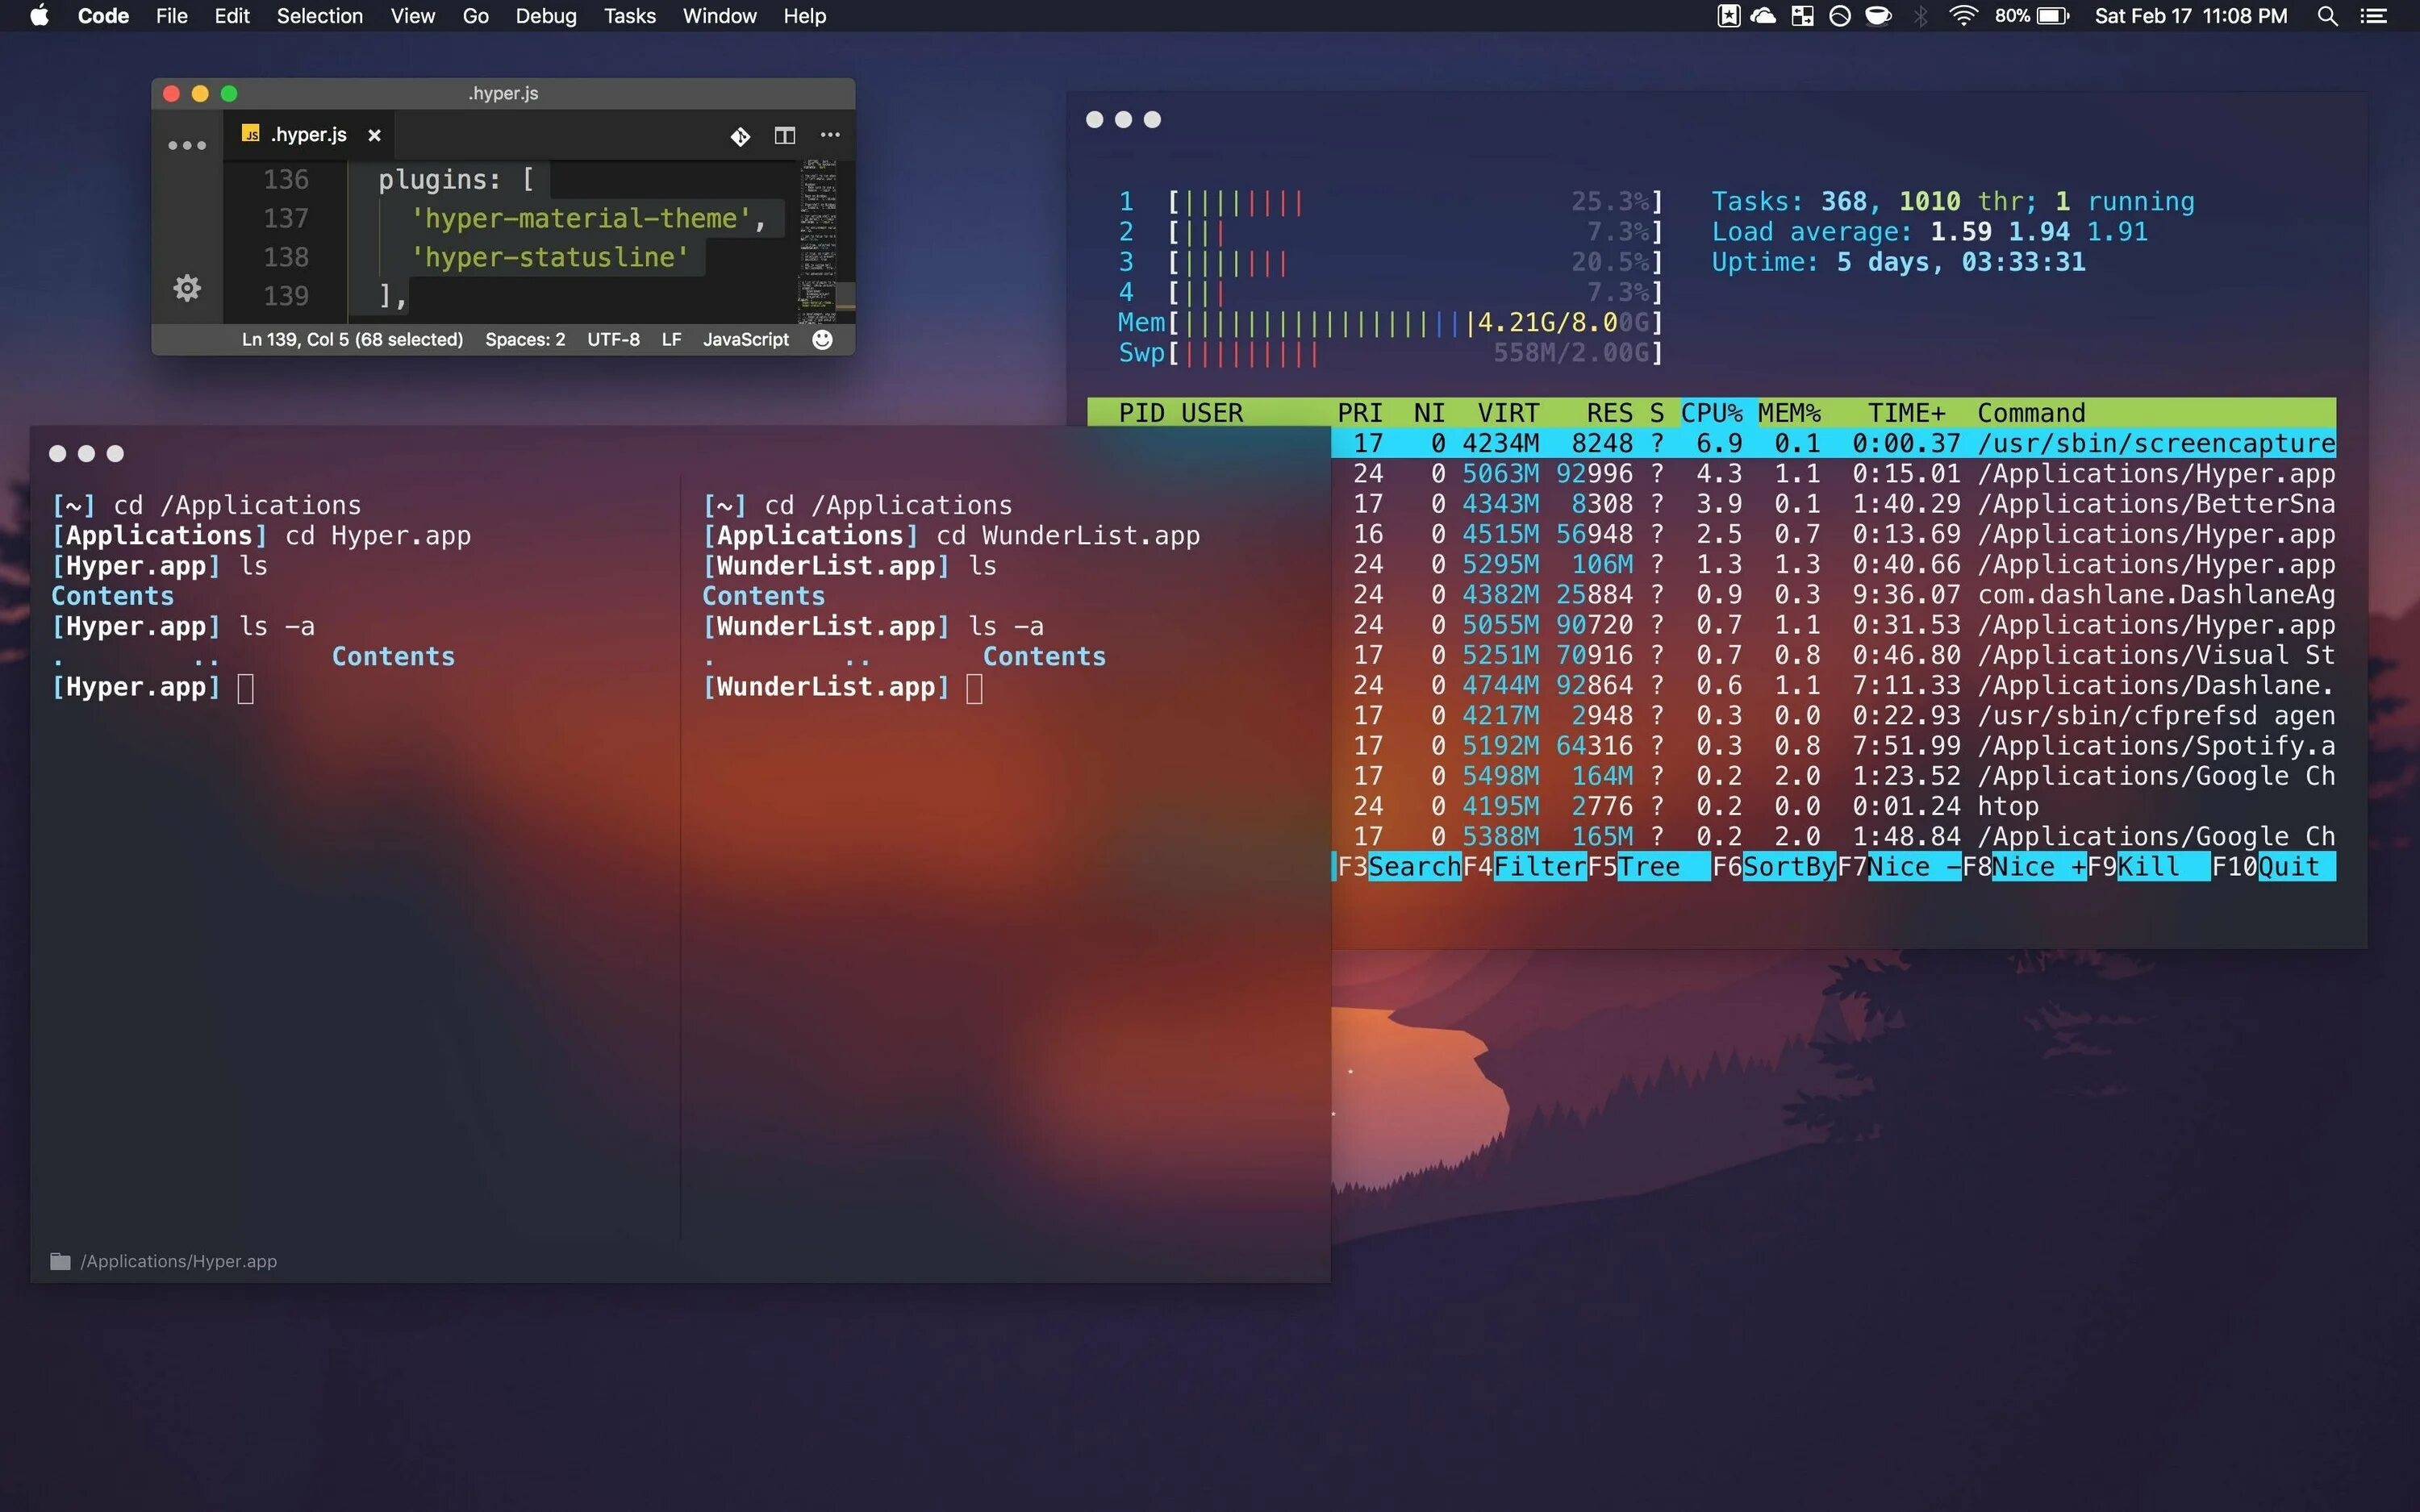Click the Ln 139, Col 5 indicator
The width and height of the screenshot is (2420, 1512).
[352, 340]
